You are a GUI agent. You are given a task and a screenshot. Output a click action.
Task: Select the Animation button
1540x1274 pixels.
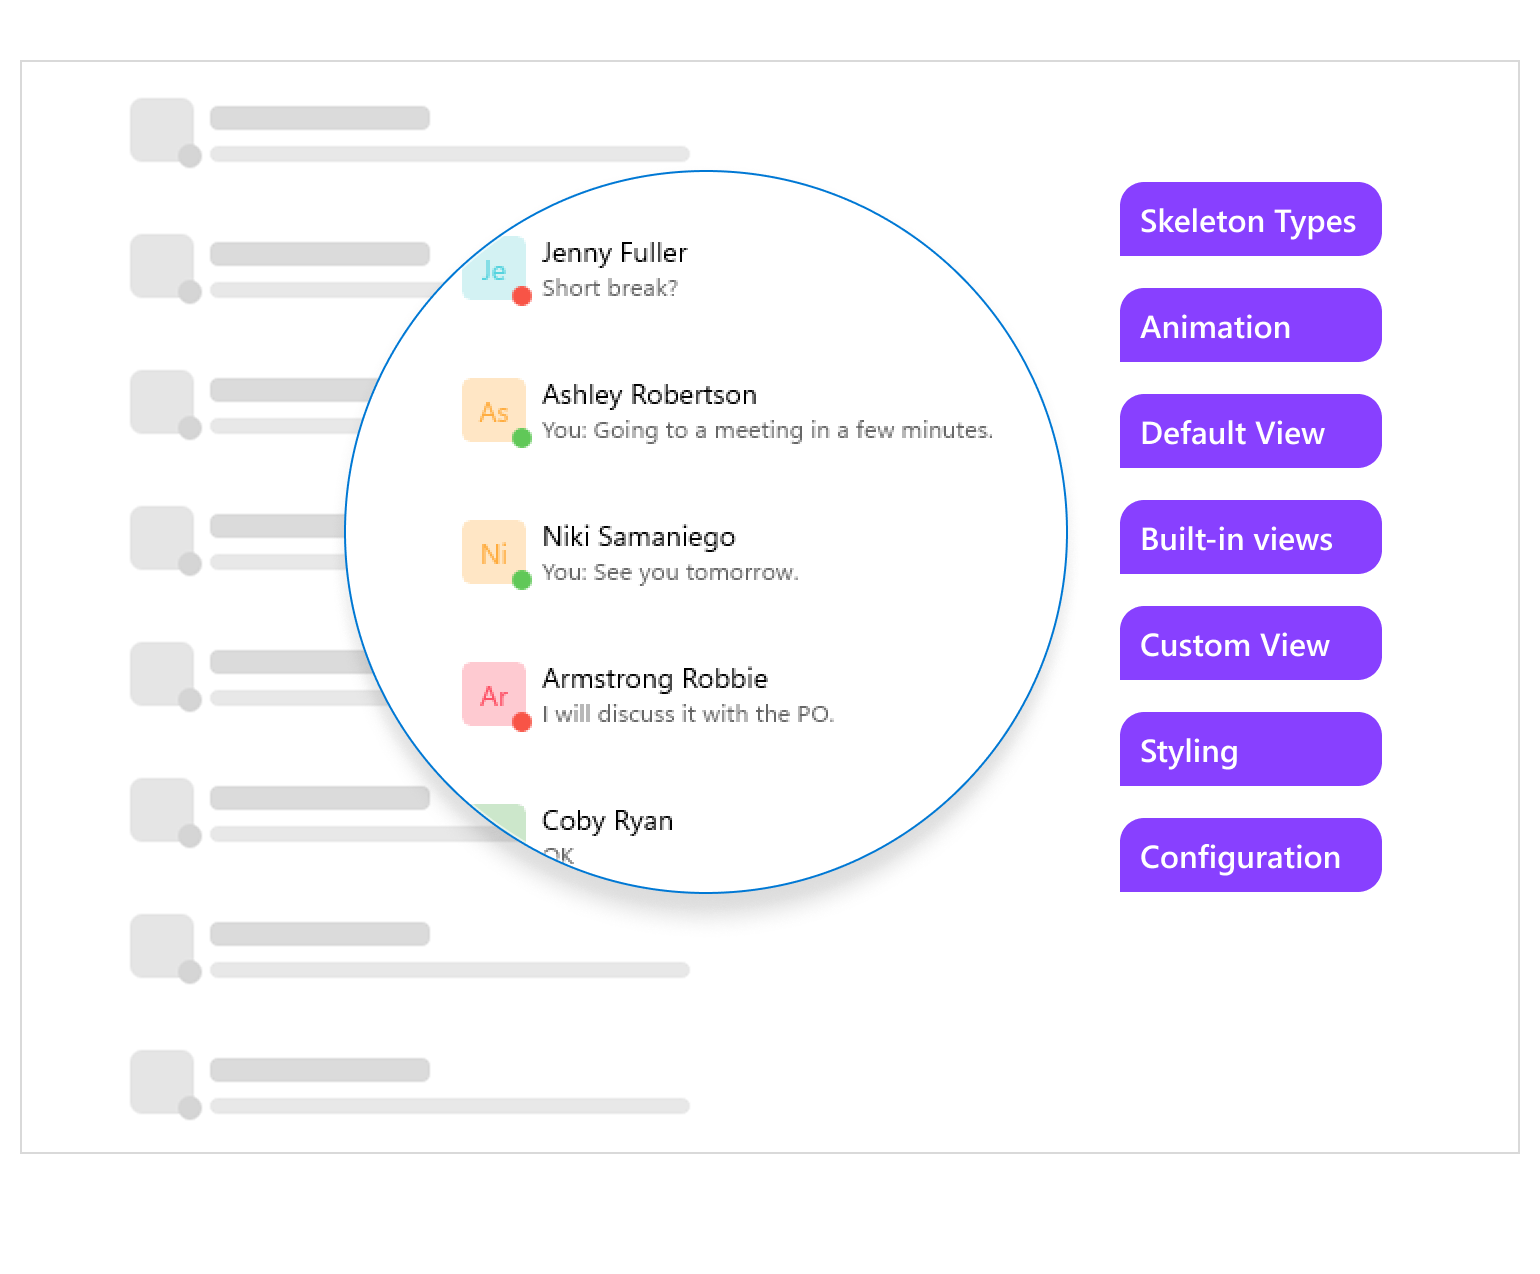click(x=1250, y=326)
